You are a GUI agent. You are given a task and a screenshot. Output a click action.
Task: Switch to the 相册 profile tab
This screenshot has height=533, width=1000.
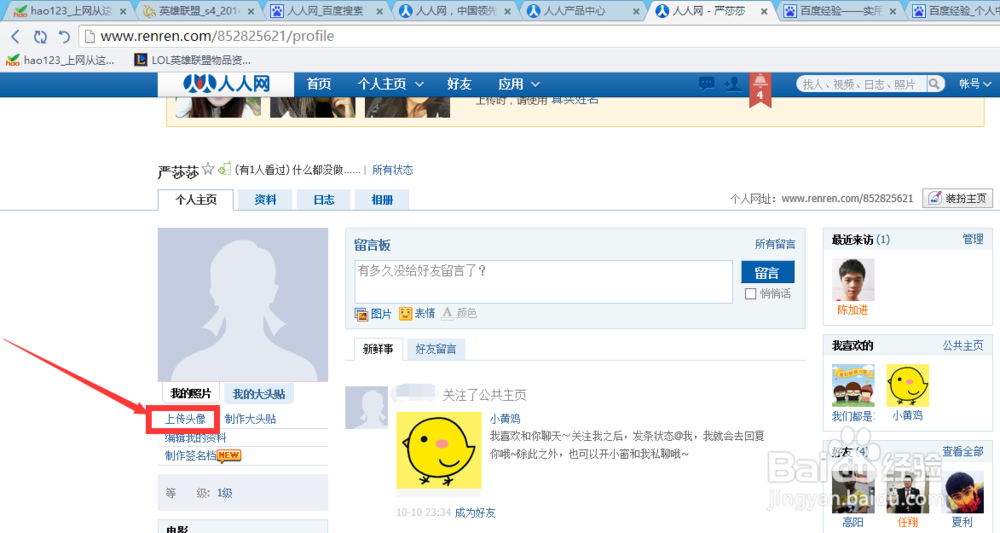pos(382,200)
